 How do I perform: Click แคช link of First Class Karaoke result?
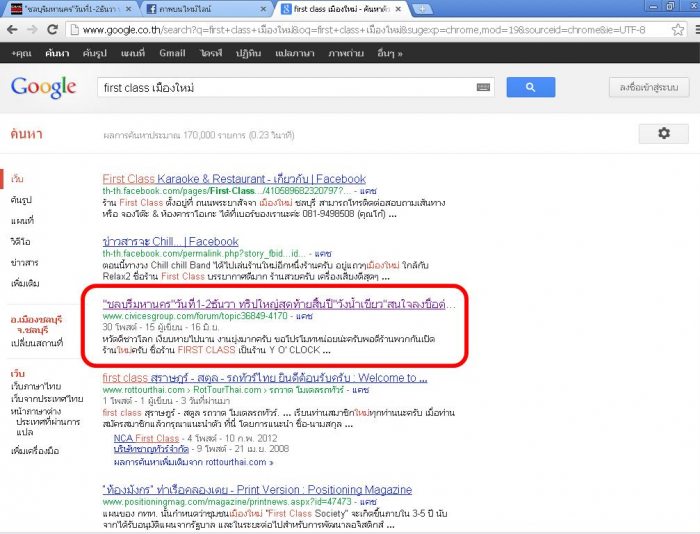[x=368, y=191]
